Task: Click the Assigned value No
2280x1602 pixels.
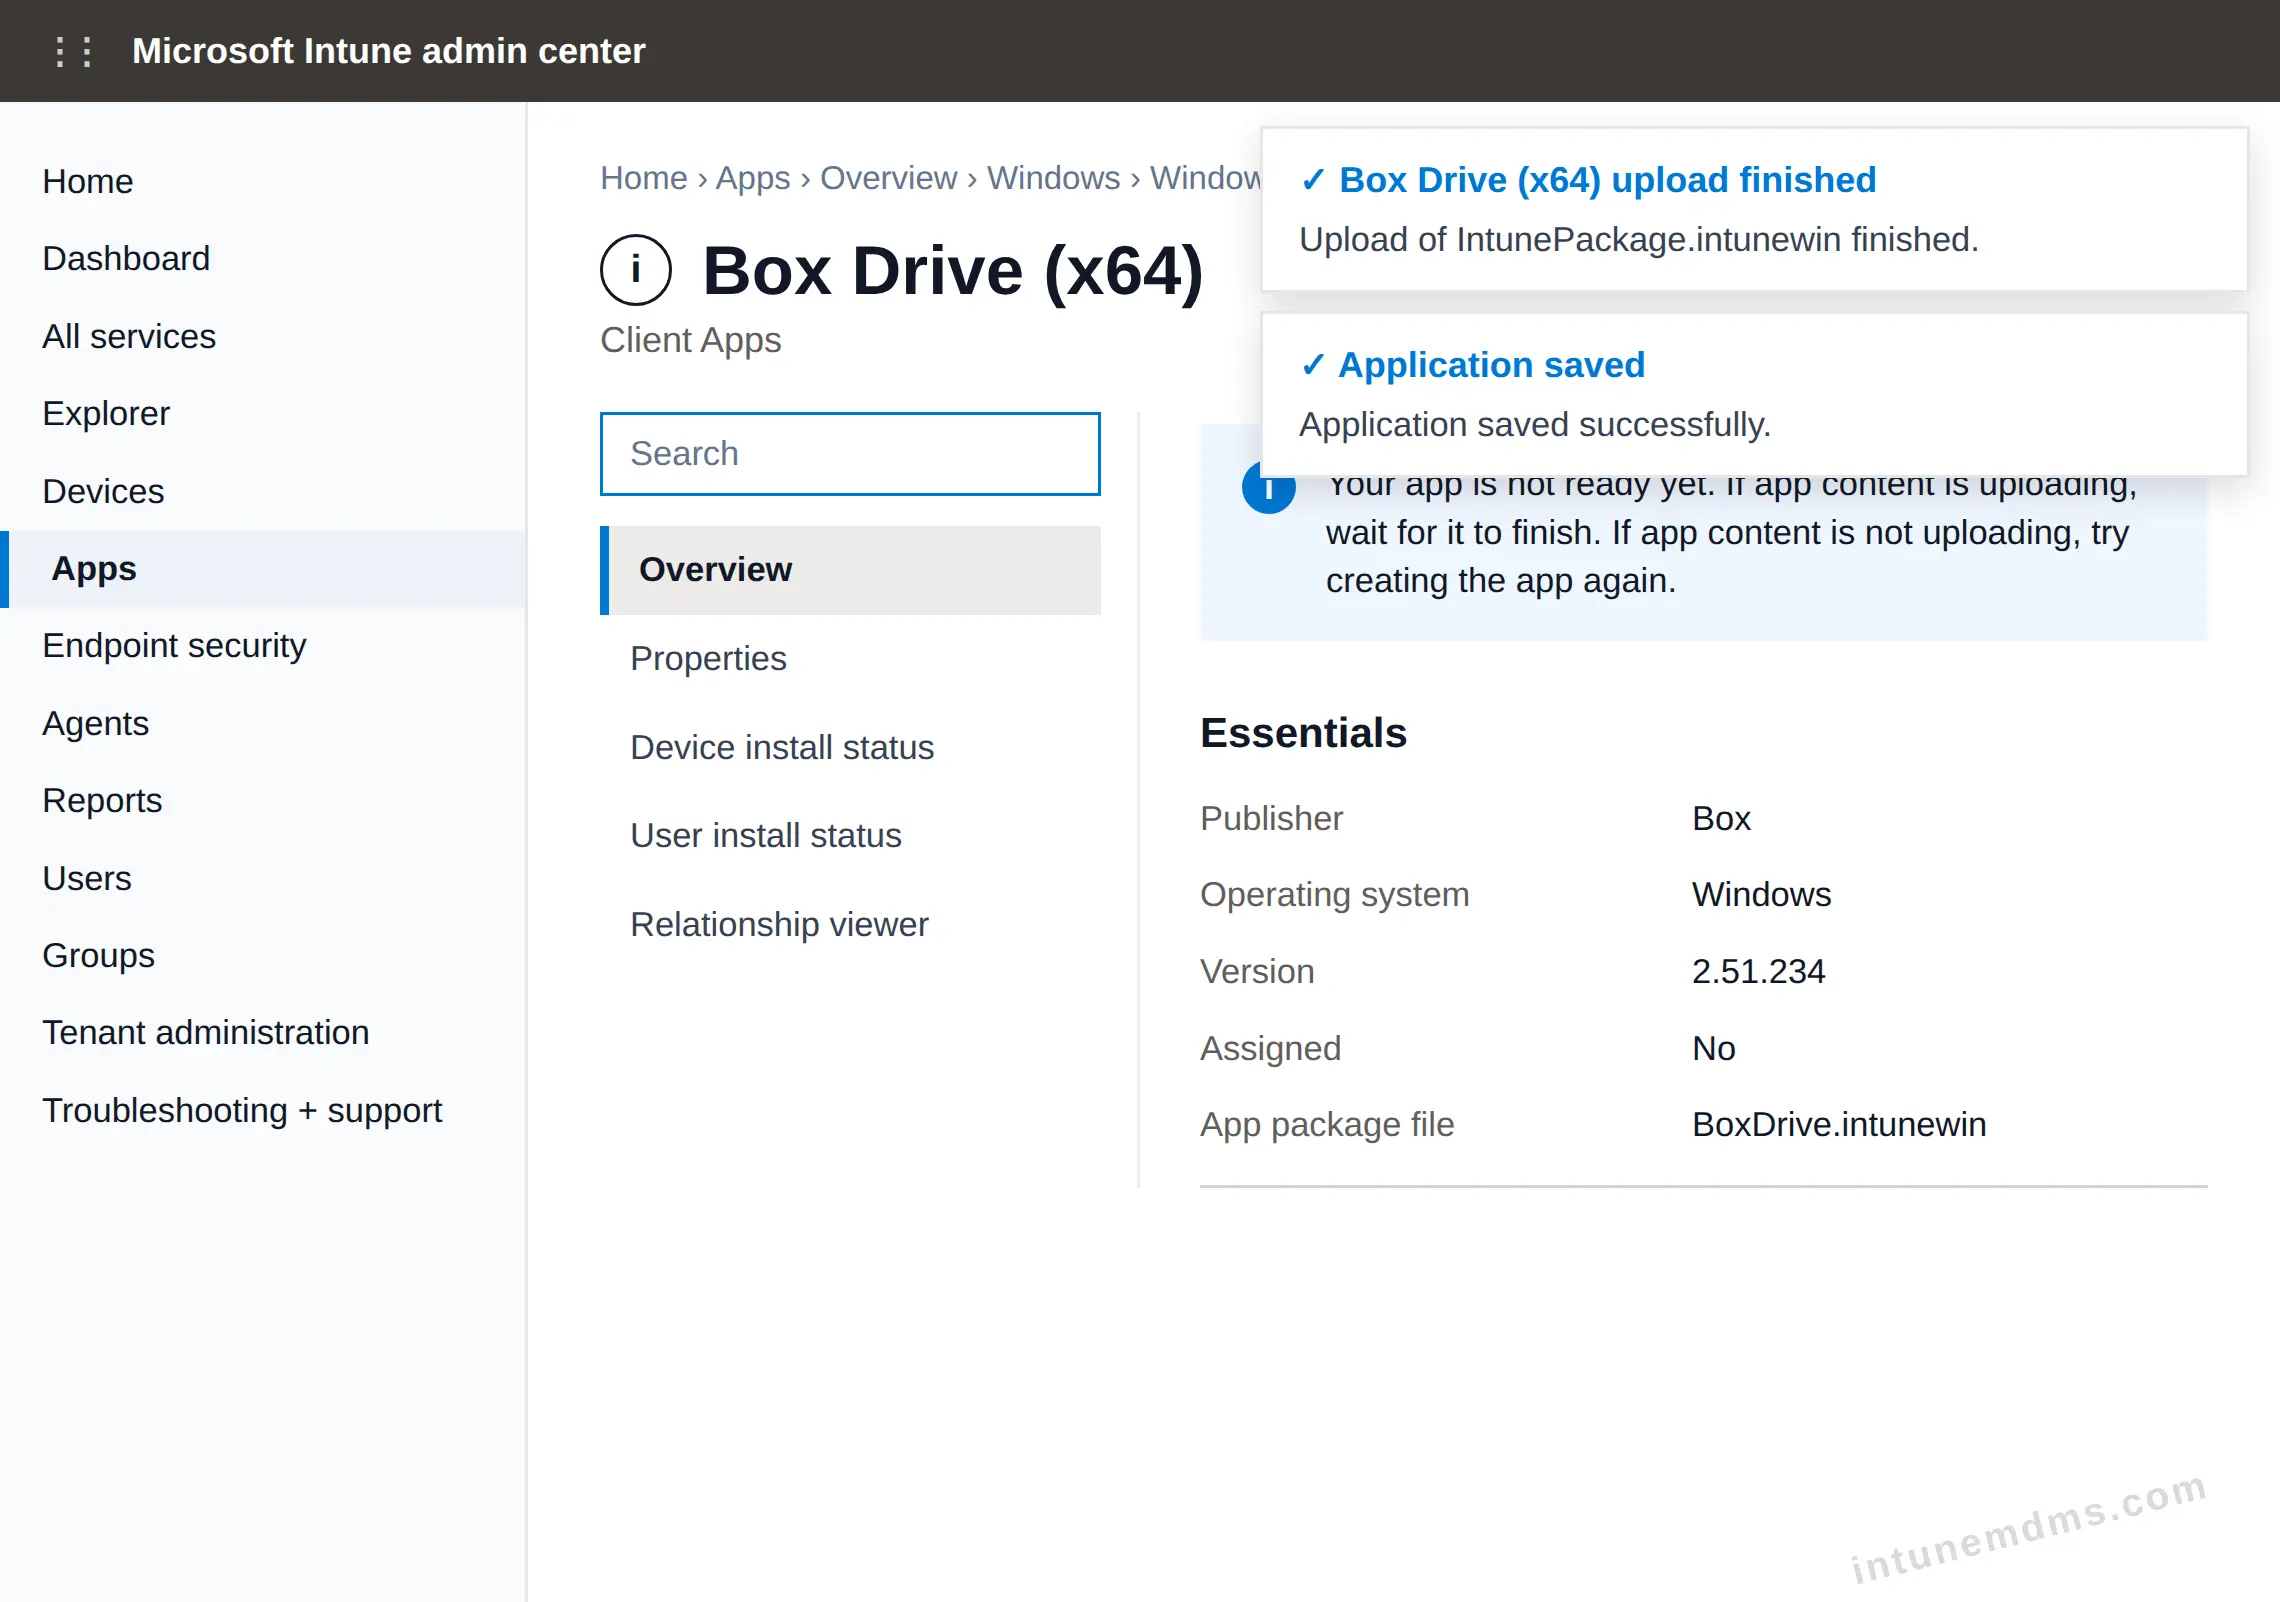Action: [1714, 1048]
